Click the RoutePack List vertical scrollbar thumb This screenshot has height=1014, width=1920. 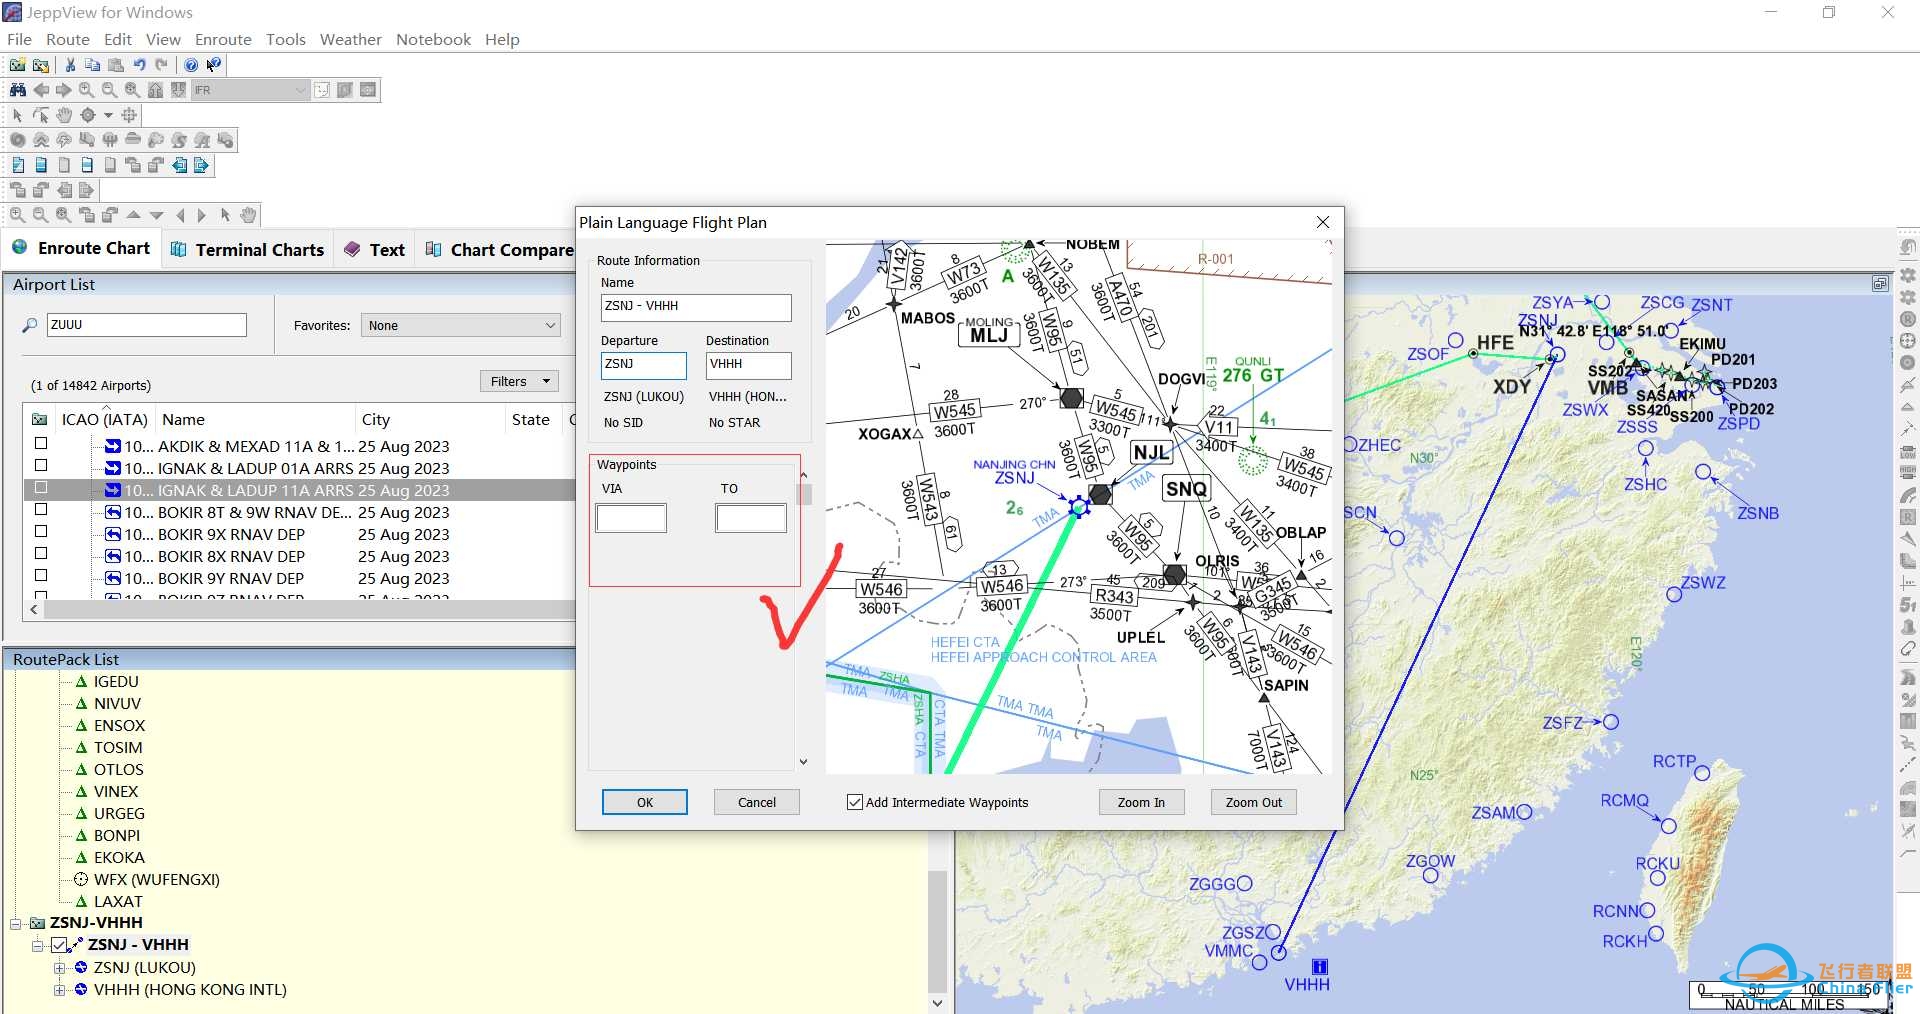coord(937,930)
